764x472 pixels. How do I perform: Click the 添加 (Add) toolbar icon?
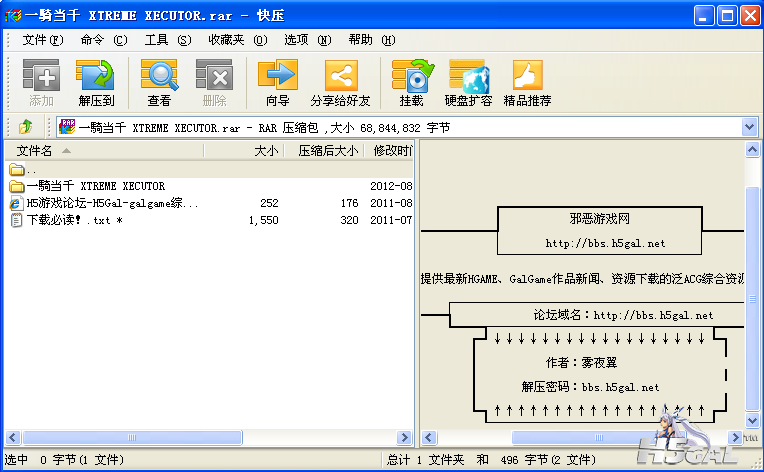coord(41,82)
